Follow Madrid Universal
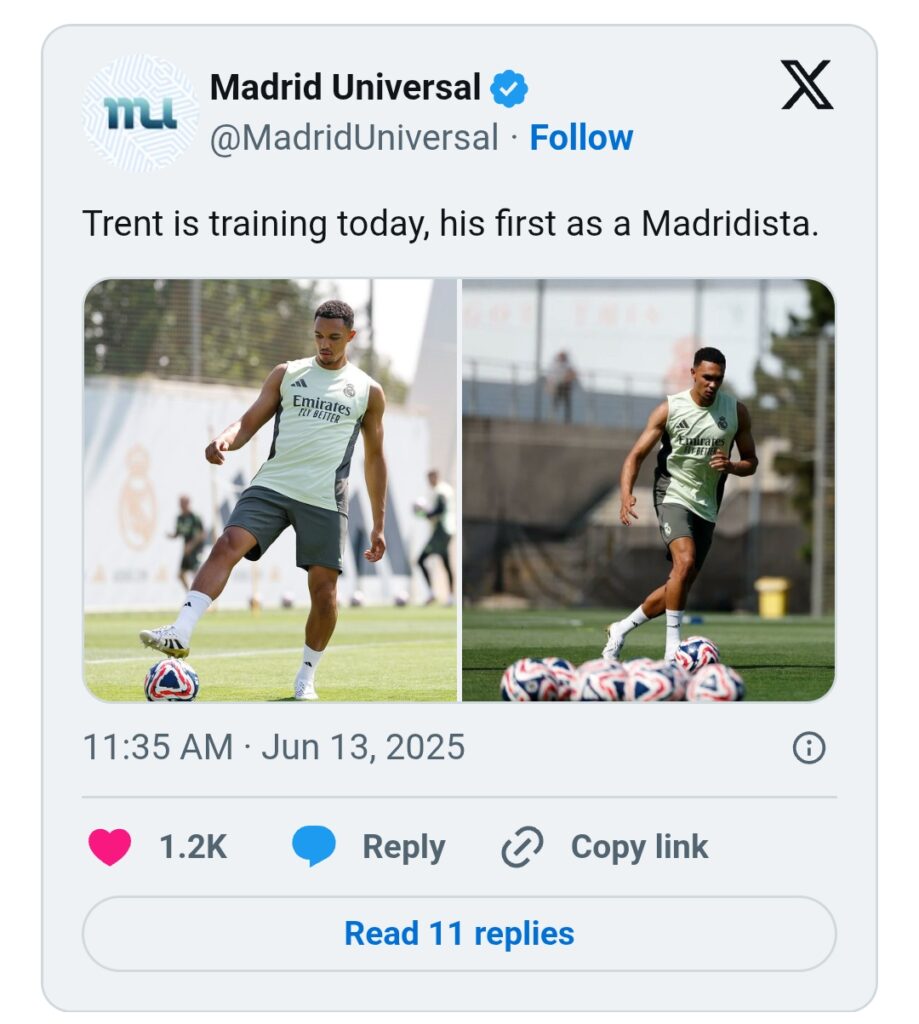Image resolution: width=919 pixels, height=1024 pixels. [x=581, y=138]
